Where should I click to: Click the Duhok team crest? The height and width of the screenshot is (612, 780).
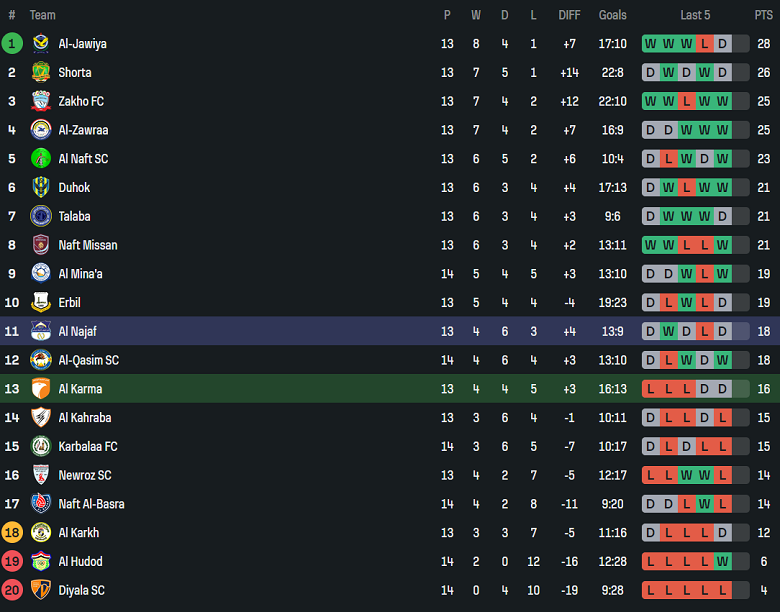tap(41, 187)
